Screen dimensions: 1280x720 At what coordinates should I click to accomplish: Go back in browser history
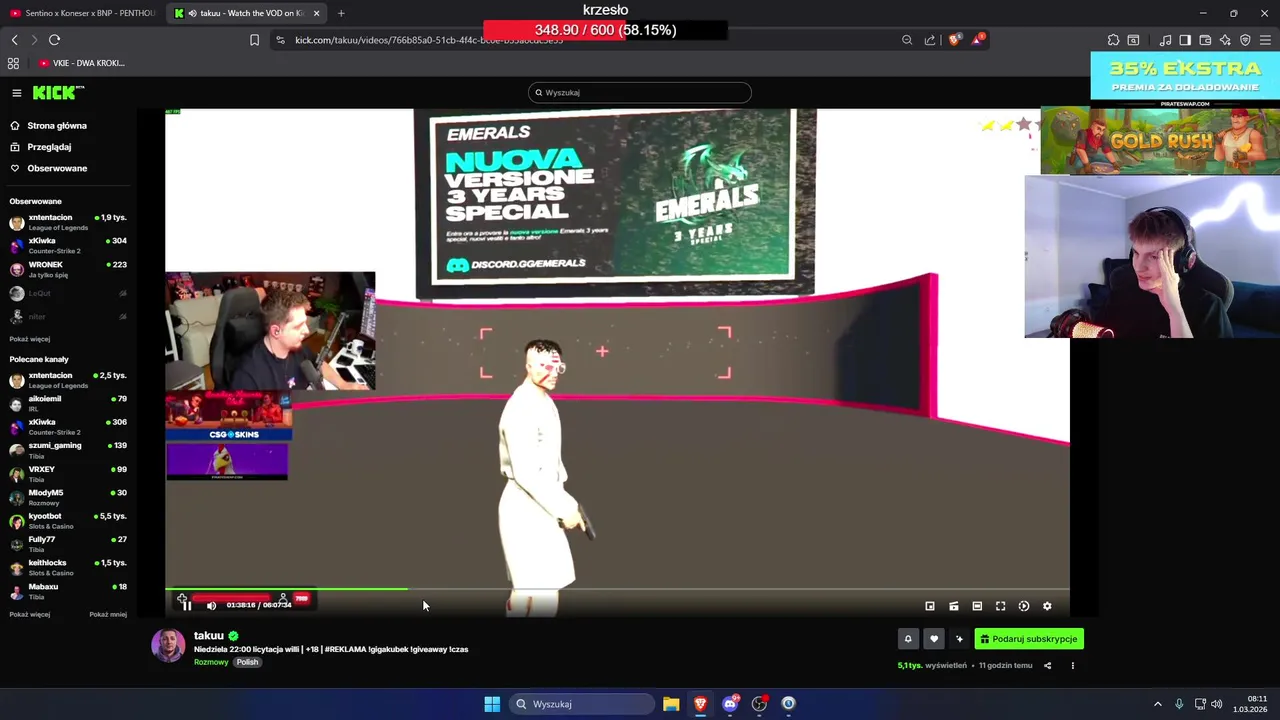tap(14, 40)
